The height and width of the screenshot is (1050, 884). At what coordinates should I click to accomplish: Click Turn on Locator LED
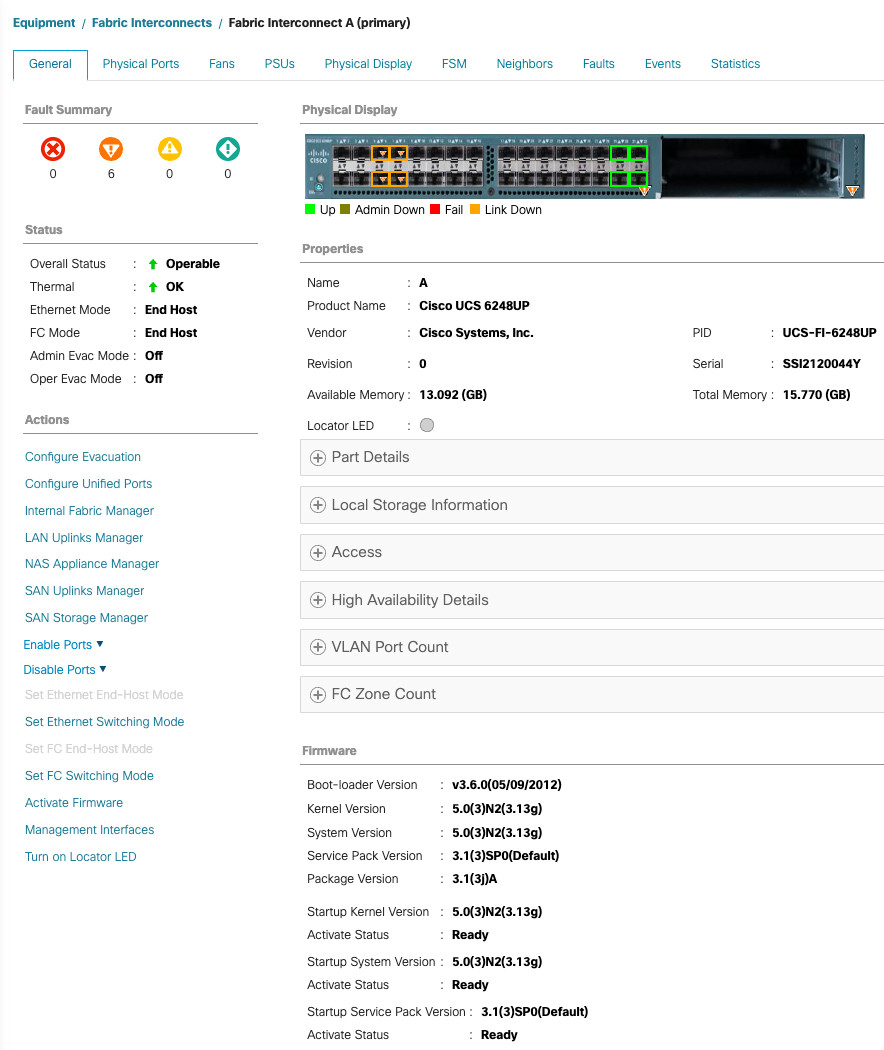(80, 856)
